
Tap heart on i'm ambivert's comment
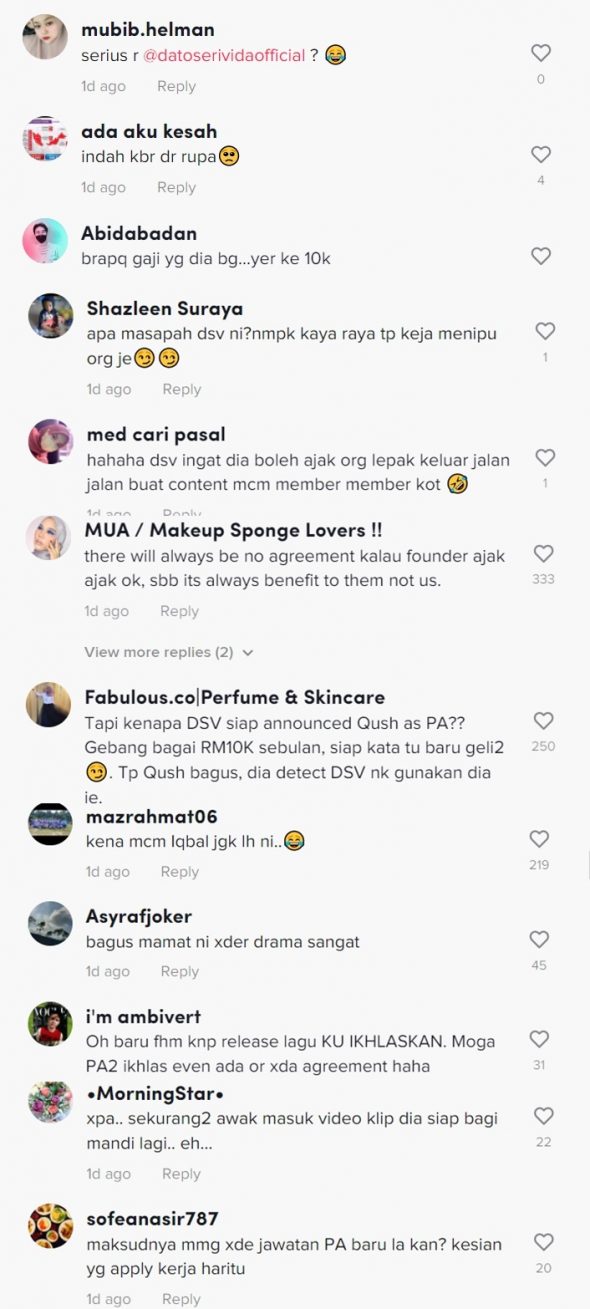(x=539, y=1039)
